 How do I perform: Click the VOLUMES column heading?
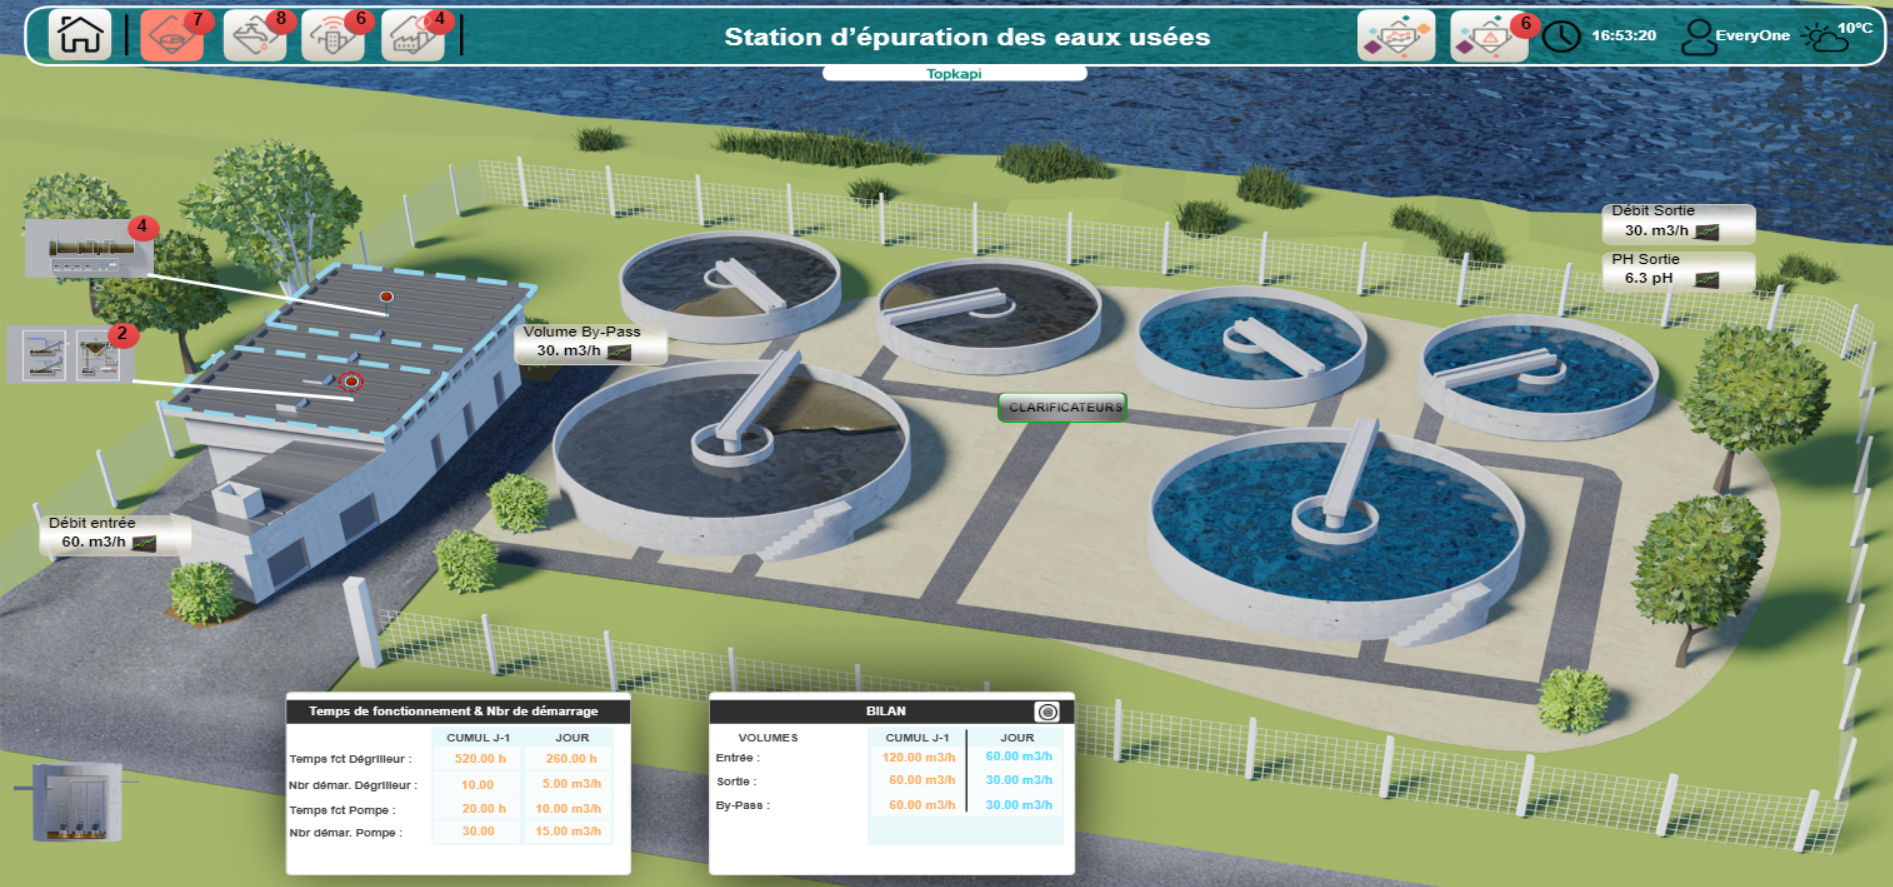click(768, 738)
